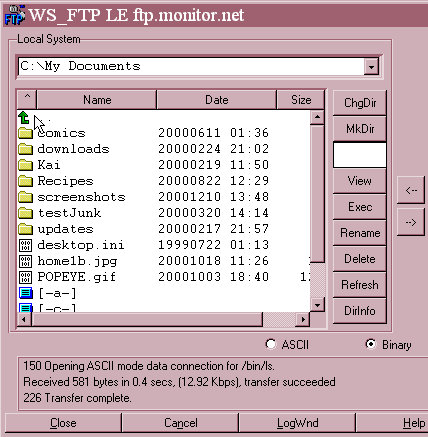Sort files by the Name column header
The width and height of the screenshot is (428, 437).
(x=97, y=99)
